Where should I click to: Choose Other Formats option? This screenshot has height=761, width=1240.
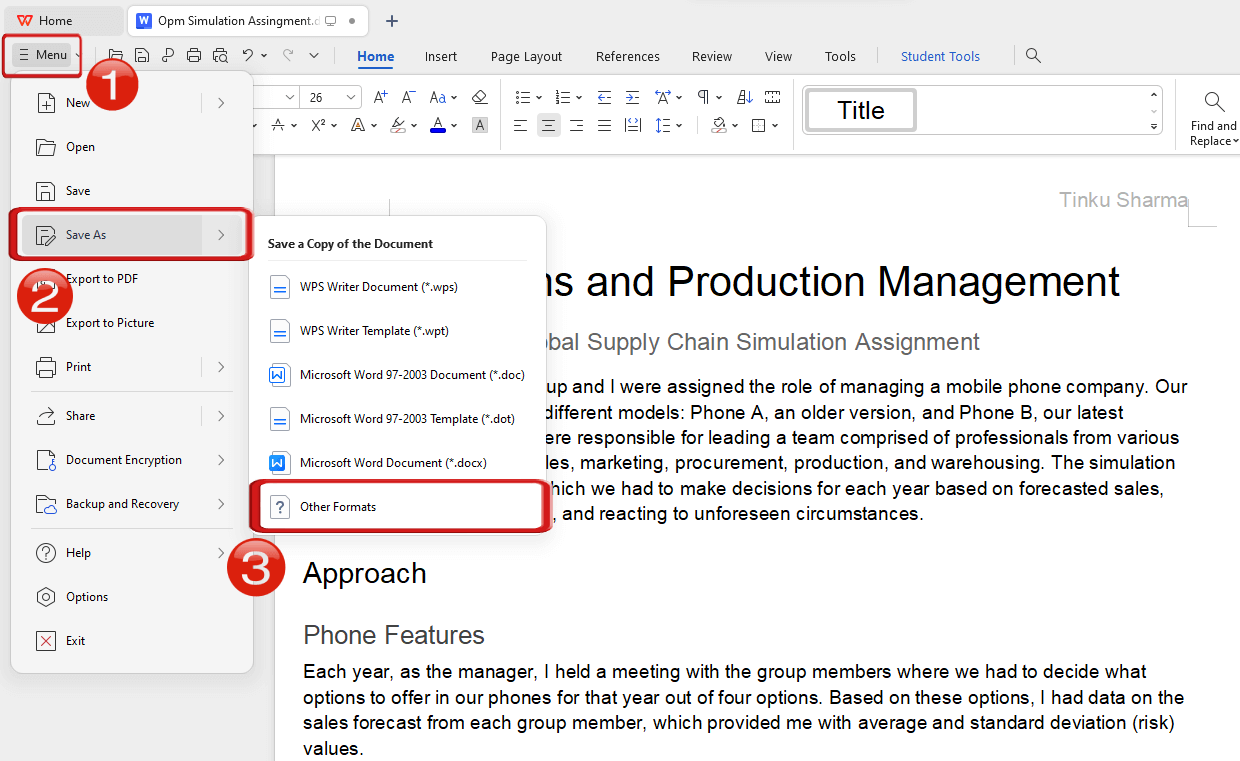(398, 507)
